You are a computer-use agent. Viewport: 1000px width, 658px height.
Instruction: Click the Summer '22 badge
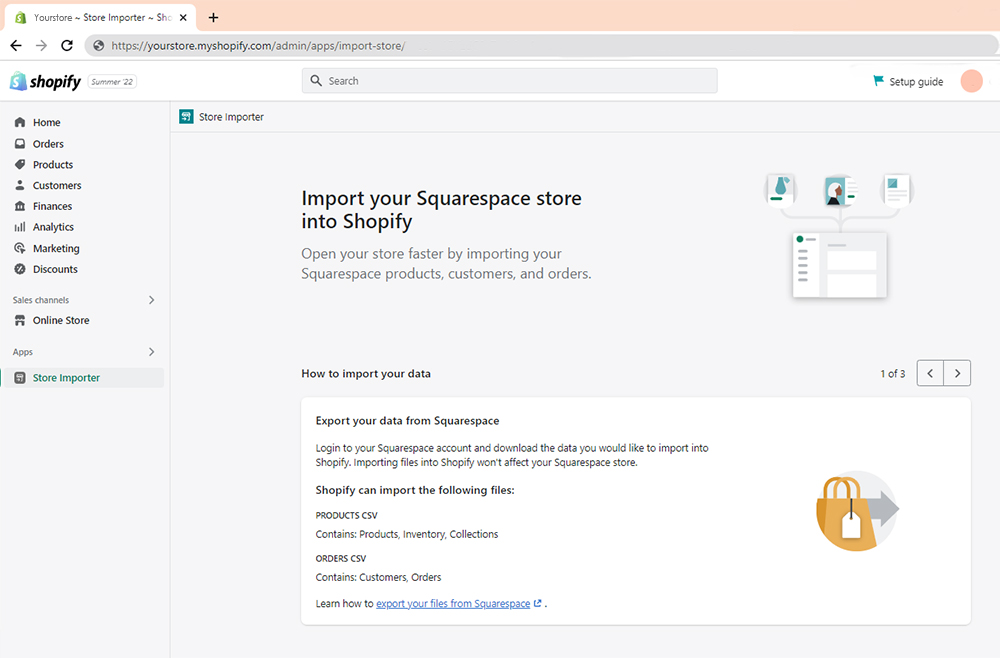112,82
